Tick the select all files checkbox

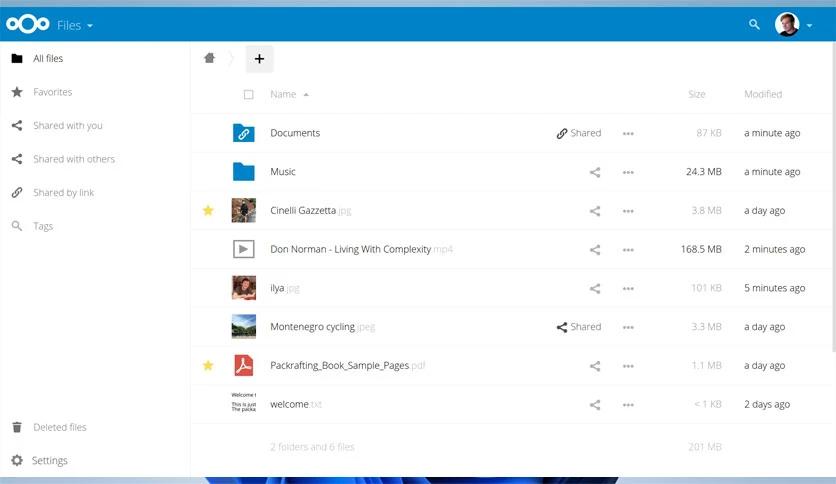coord(248,94)
